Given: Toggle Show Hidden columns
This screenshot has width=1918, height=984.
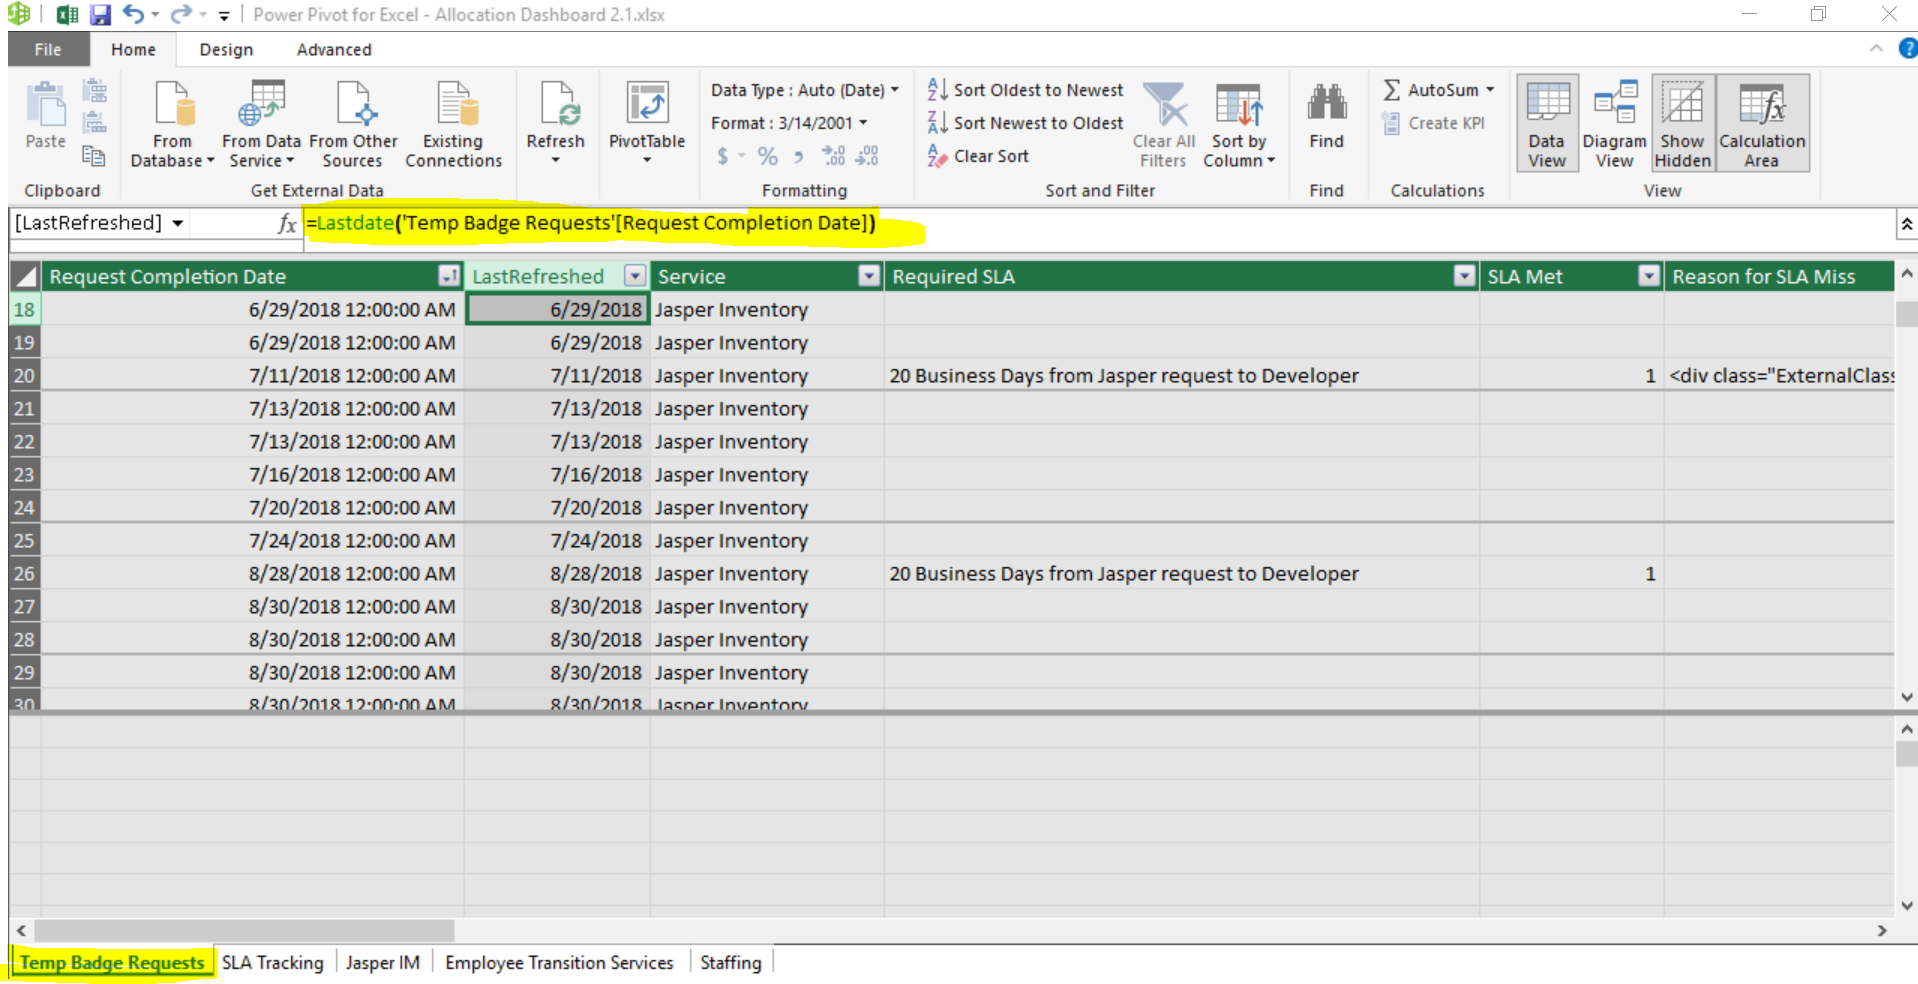Looking at the screenshot, I should (x=1683, y=123).
